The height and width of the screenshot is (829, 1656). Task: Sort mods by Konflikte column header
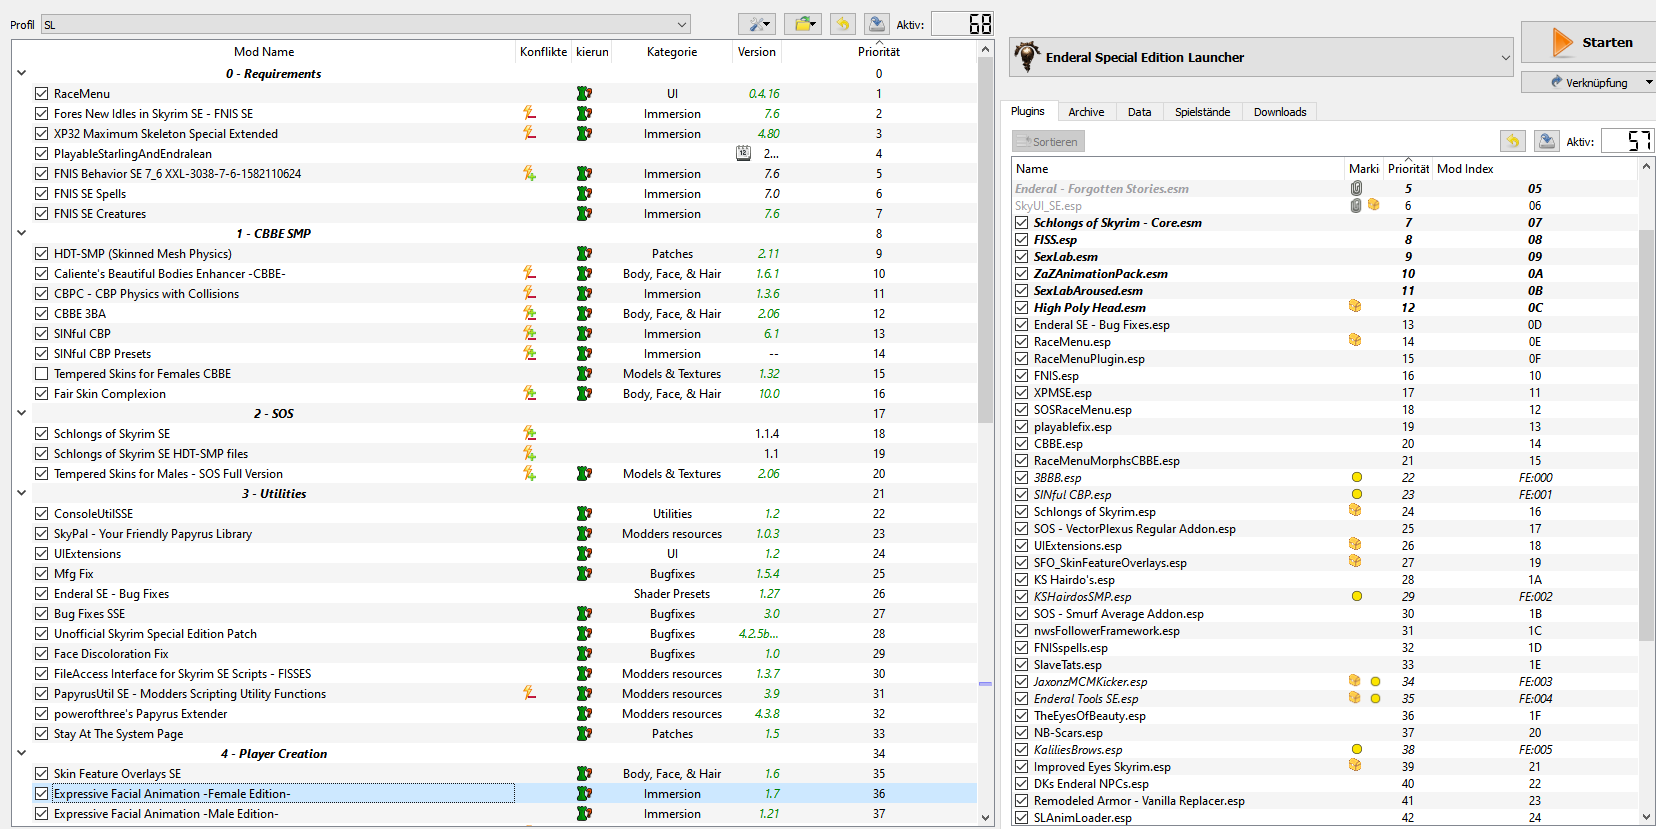tap(543, 52)
